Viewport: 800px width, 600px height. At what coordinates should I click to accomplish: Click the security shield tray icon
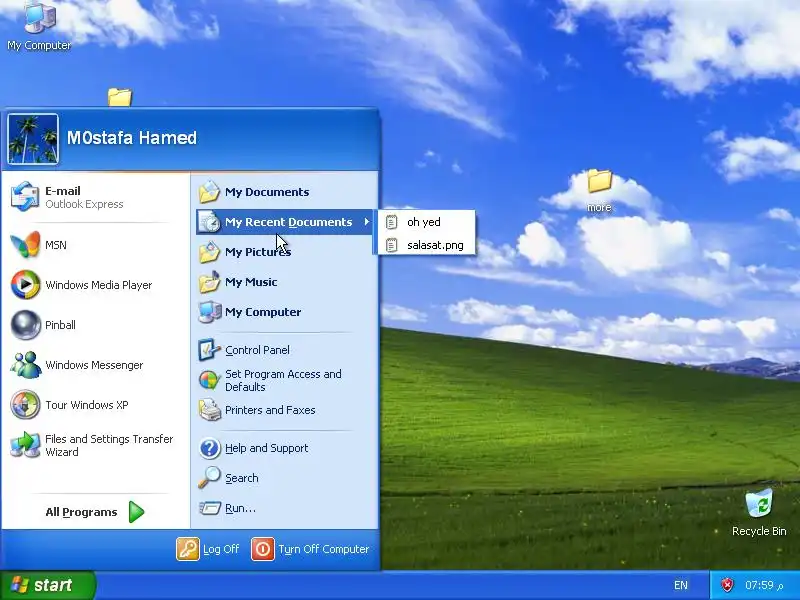pyautogui.click(x=727, y=585)
